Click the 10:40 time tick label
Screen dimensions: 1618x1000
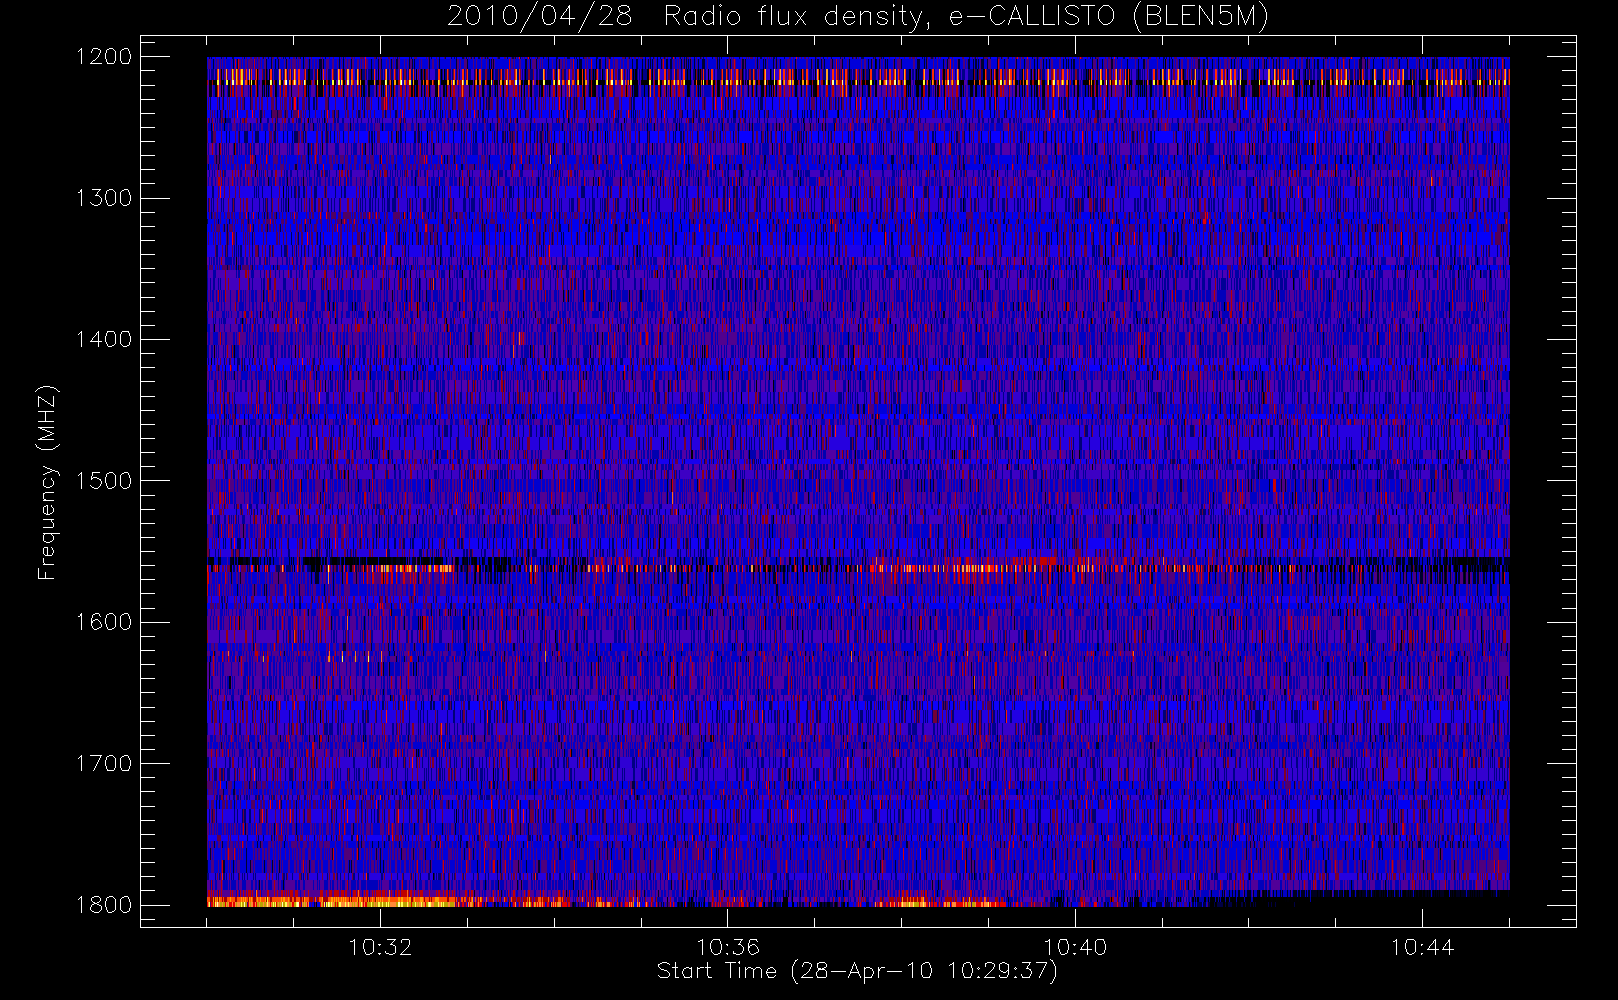(x=1075, y=947)
